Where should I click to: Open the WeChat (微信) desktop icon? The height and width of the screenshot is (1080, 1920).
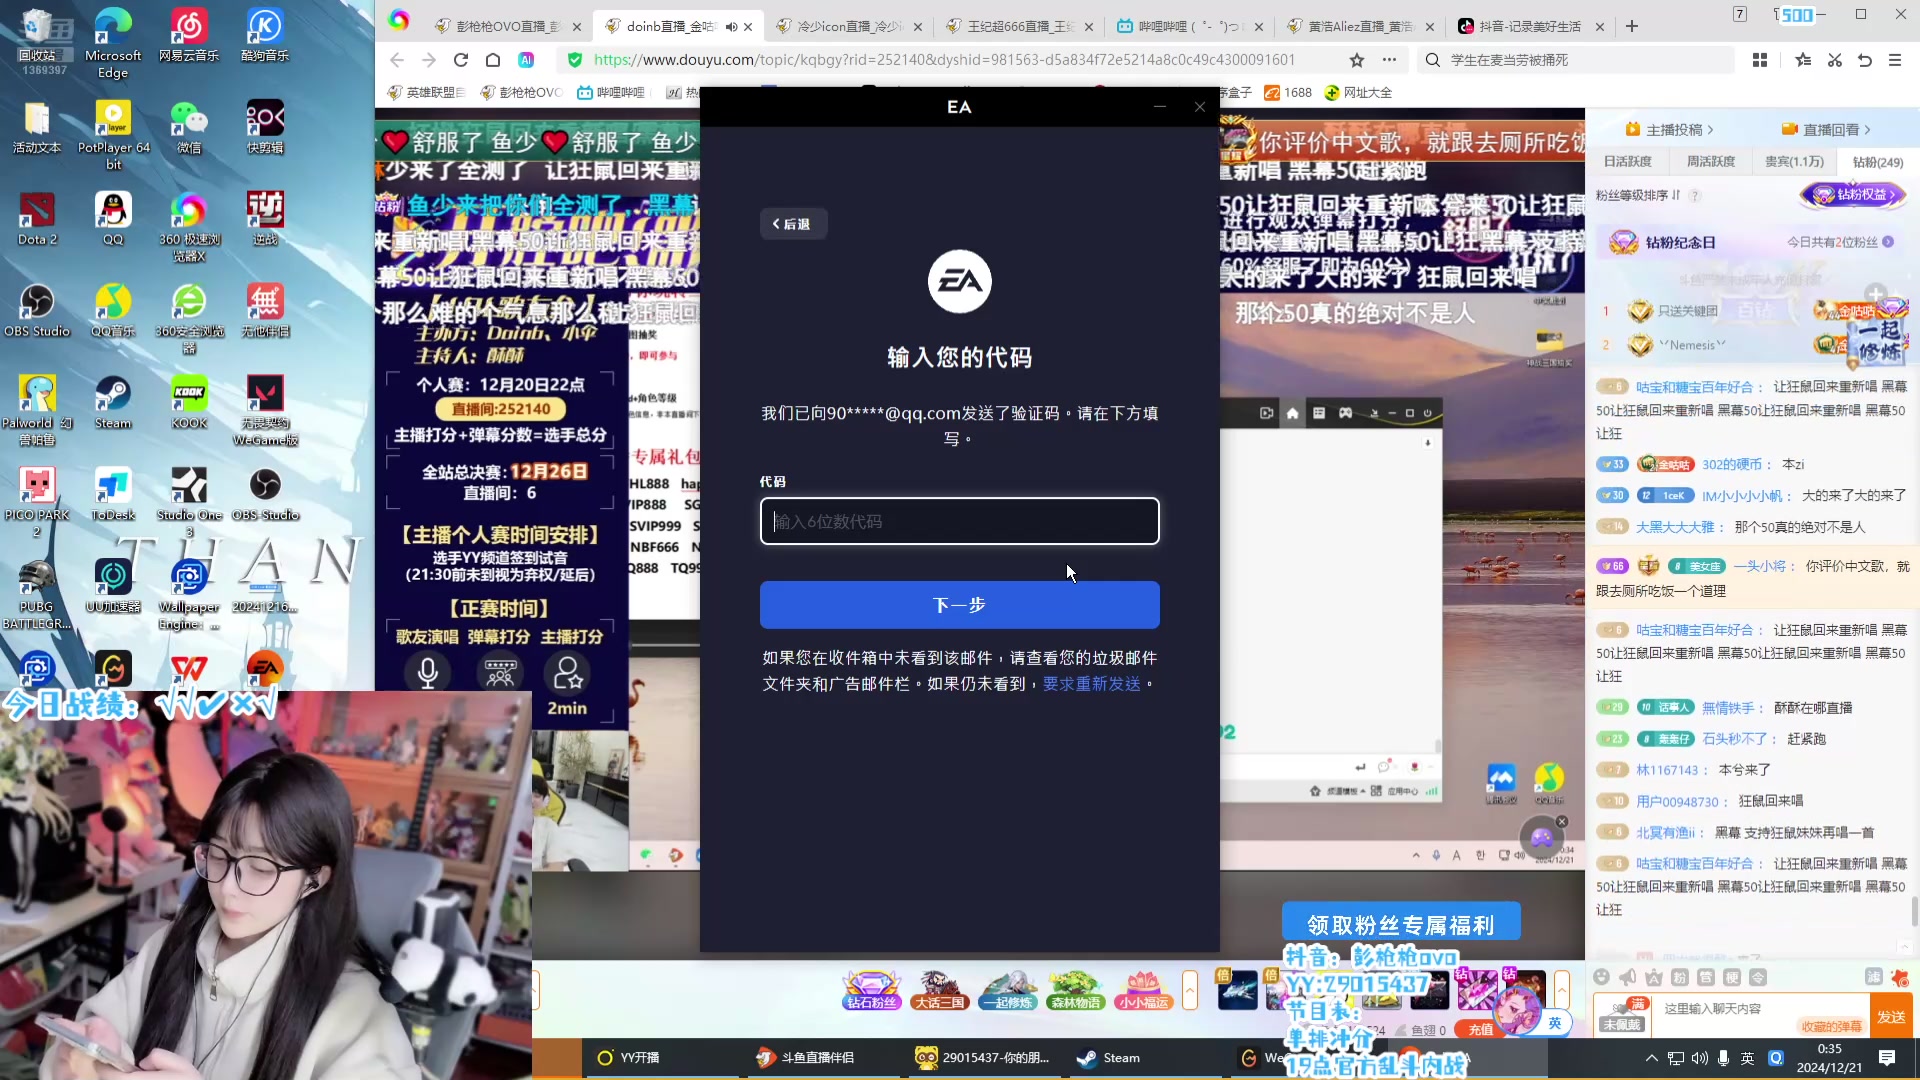point(189,126)
